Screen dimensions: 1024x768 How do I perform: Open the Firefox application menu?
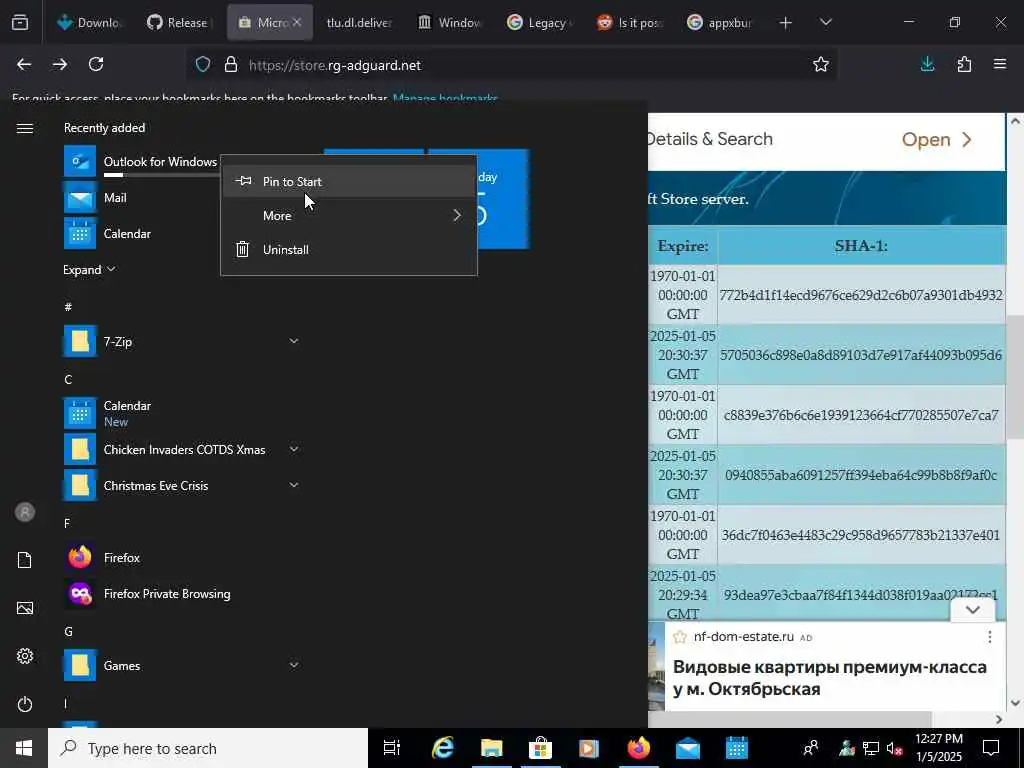(x=1000, y=64)
